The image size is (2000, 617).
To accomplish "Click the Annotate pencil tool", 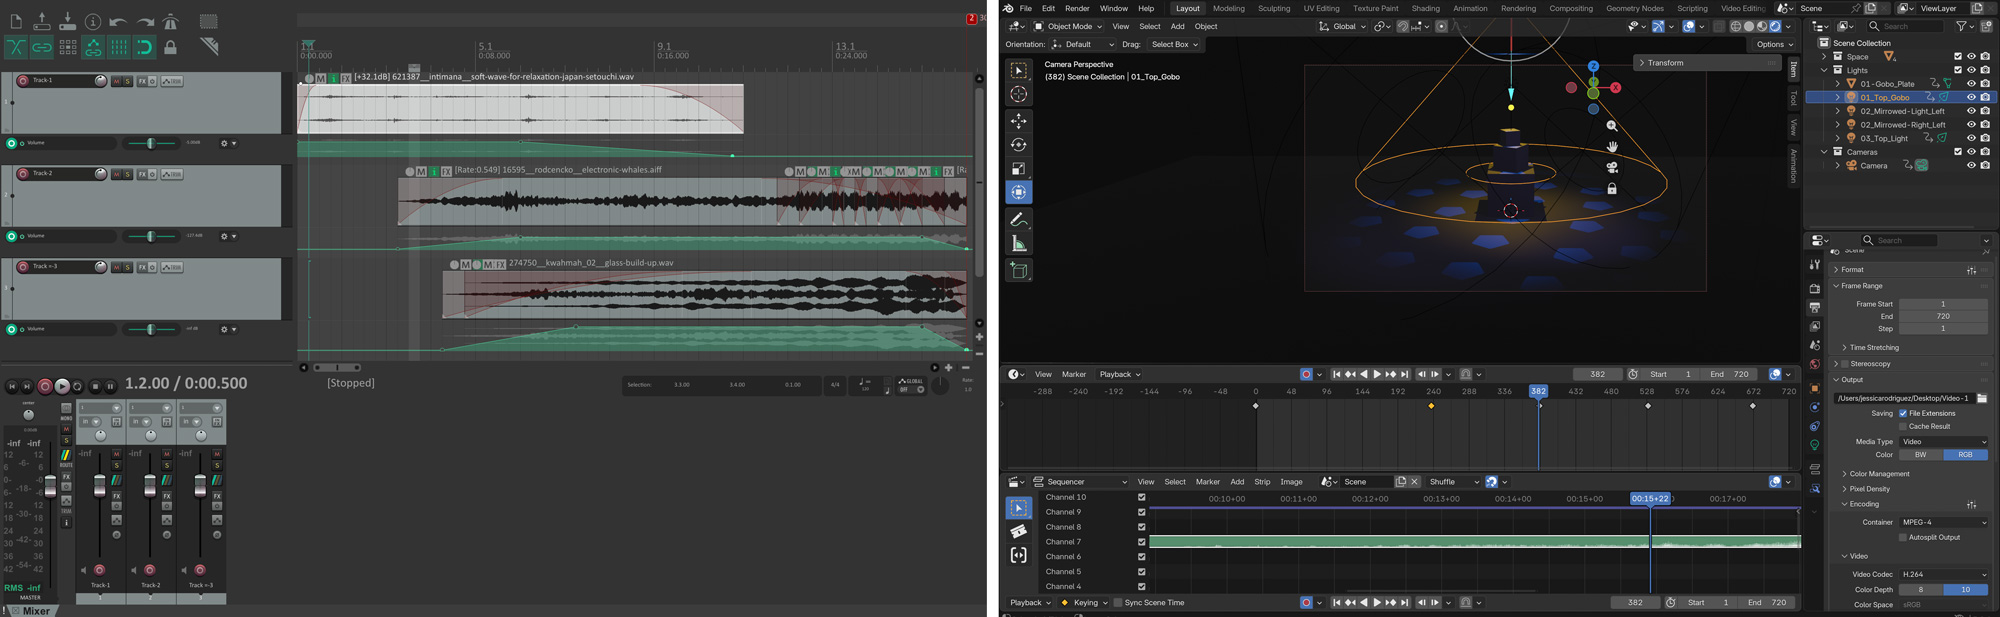I will (1018, 220).
